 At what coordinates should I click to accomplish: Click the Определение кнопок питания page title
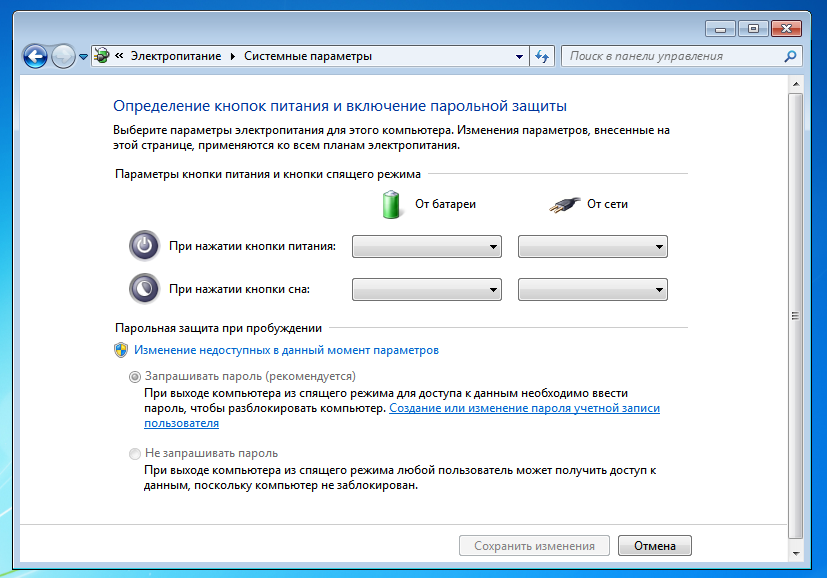click(340, 106)
